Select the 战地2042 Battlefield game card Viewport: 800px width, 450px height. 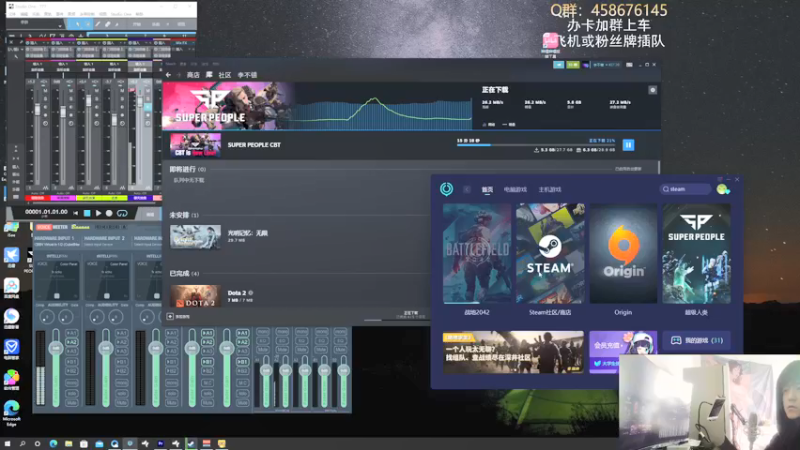tap(477, 254)
